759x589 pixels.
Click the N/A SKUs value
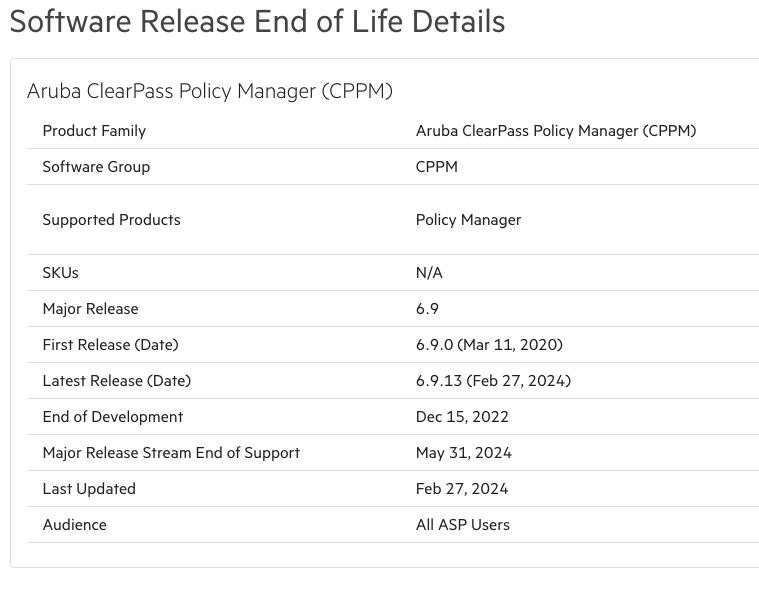coord(429,272)
